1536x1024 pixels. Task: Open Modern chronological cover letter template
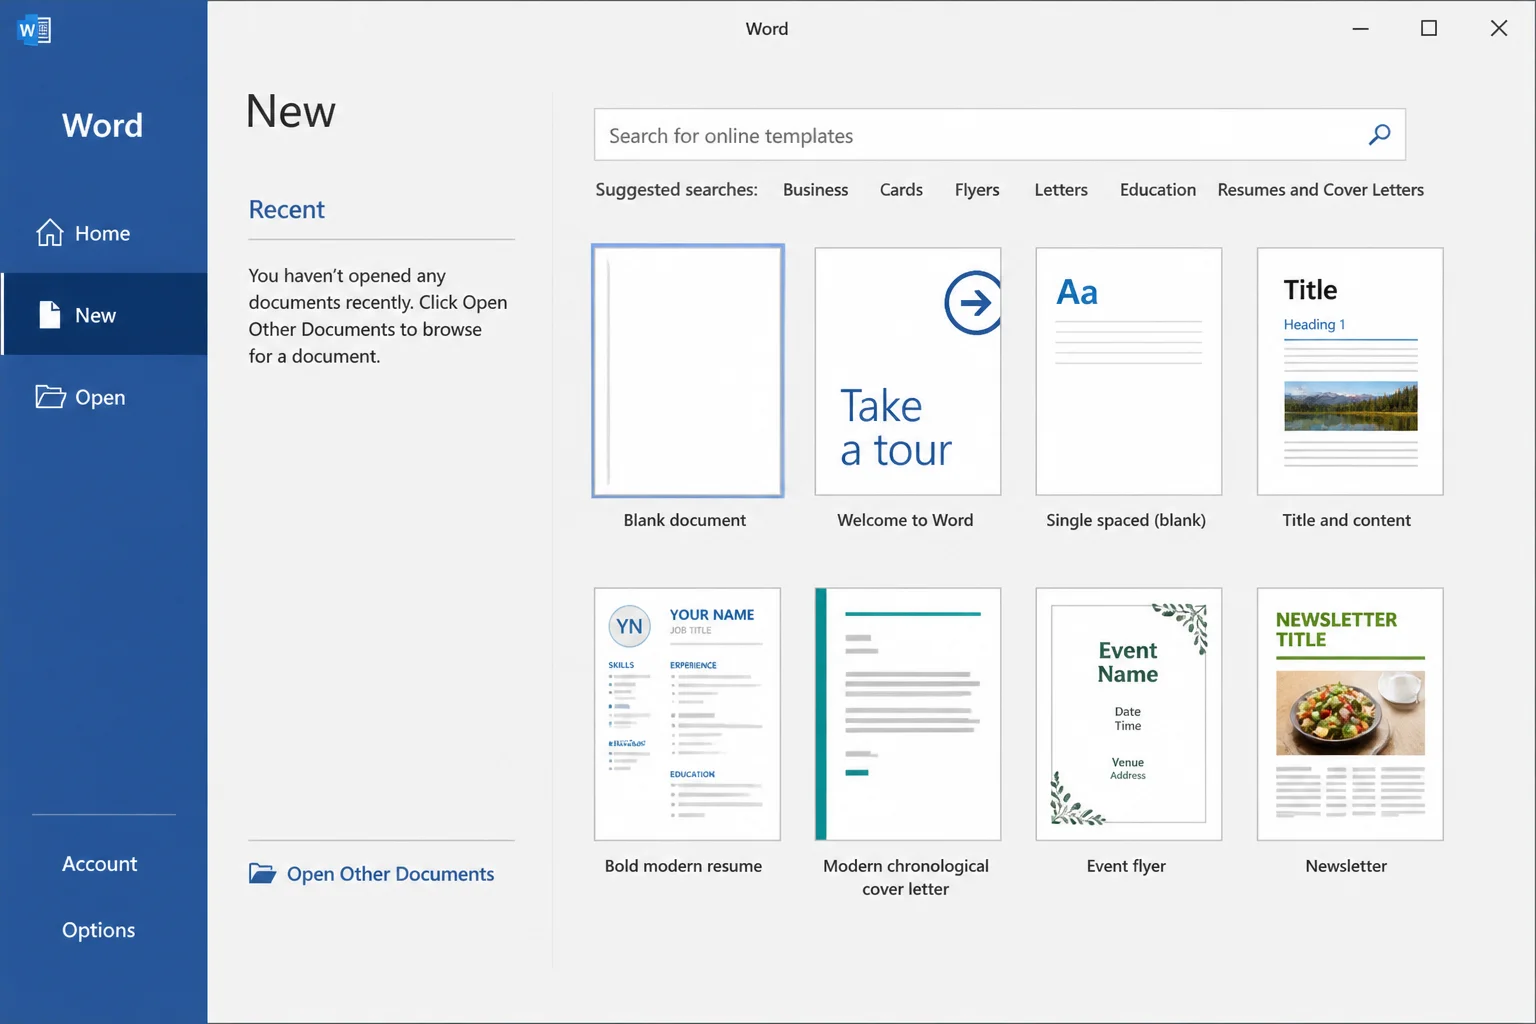click(908, 714)
